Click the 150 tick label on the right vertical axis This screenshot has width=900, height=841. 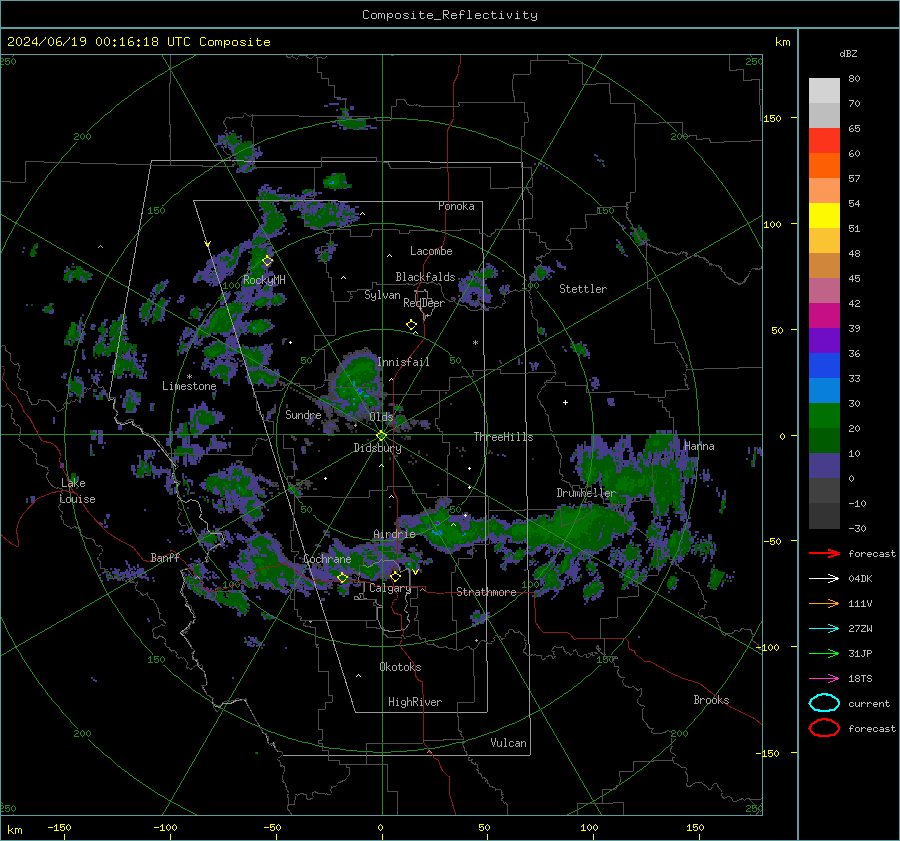[x=772, y=118]
